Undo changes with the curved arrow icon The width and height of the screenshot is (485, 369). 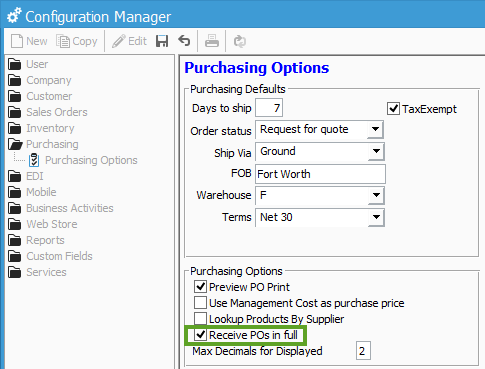[184, 41]
